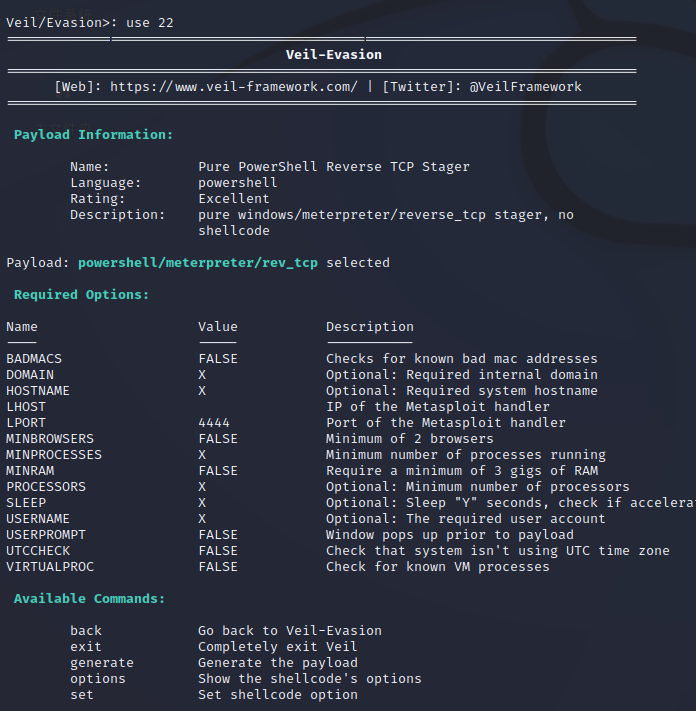This screenshot has height=711, width=696.
Task: Click the Name column header
Action: click(x=22, y=326)
